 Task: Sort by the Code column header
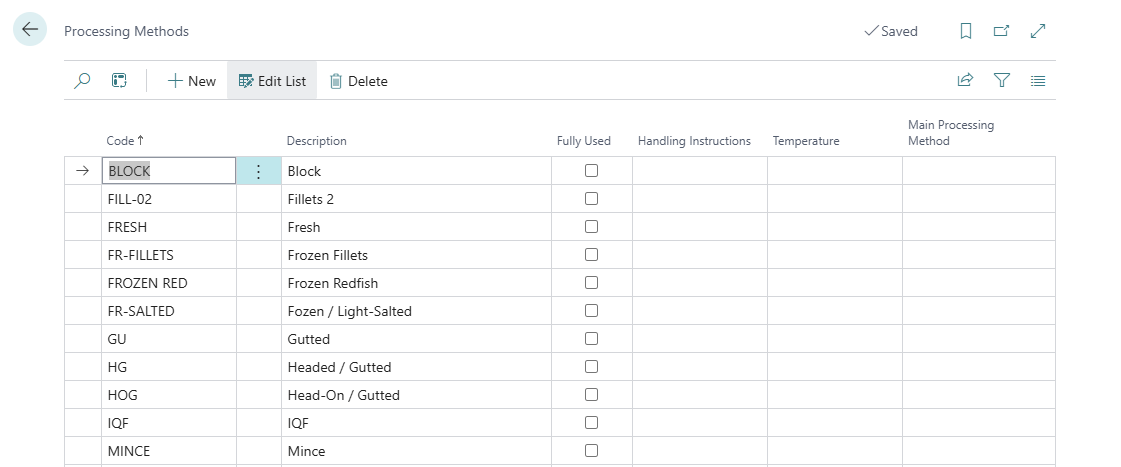(x=125, y=141)
